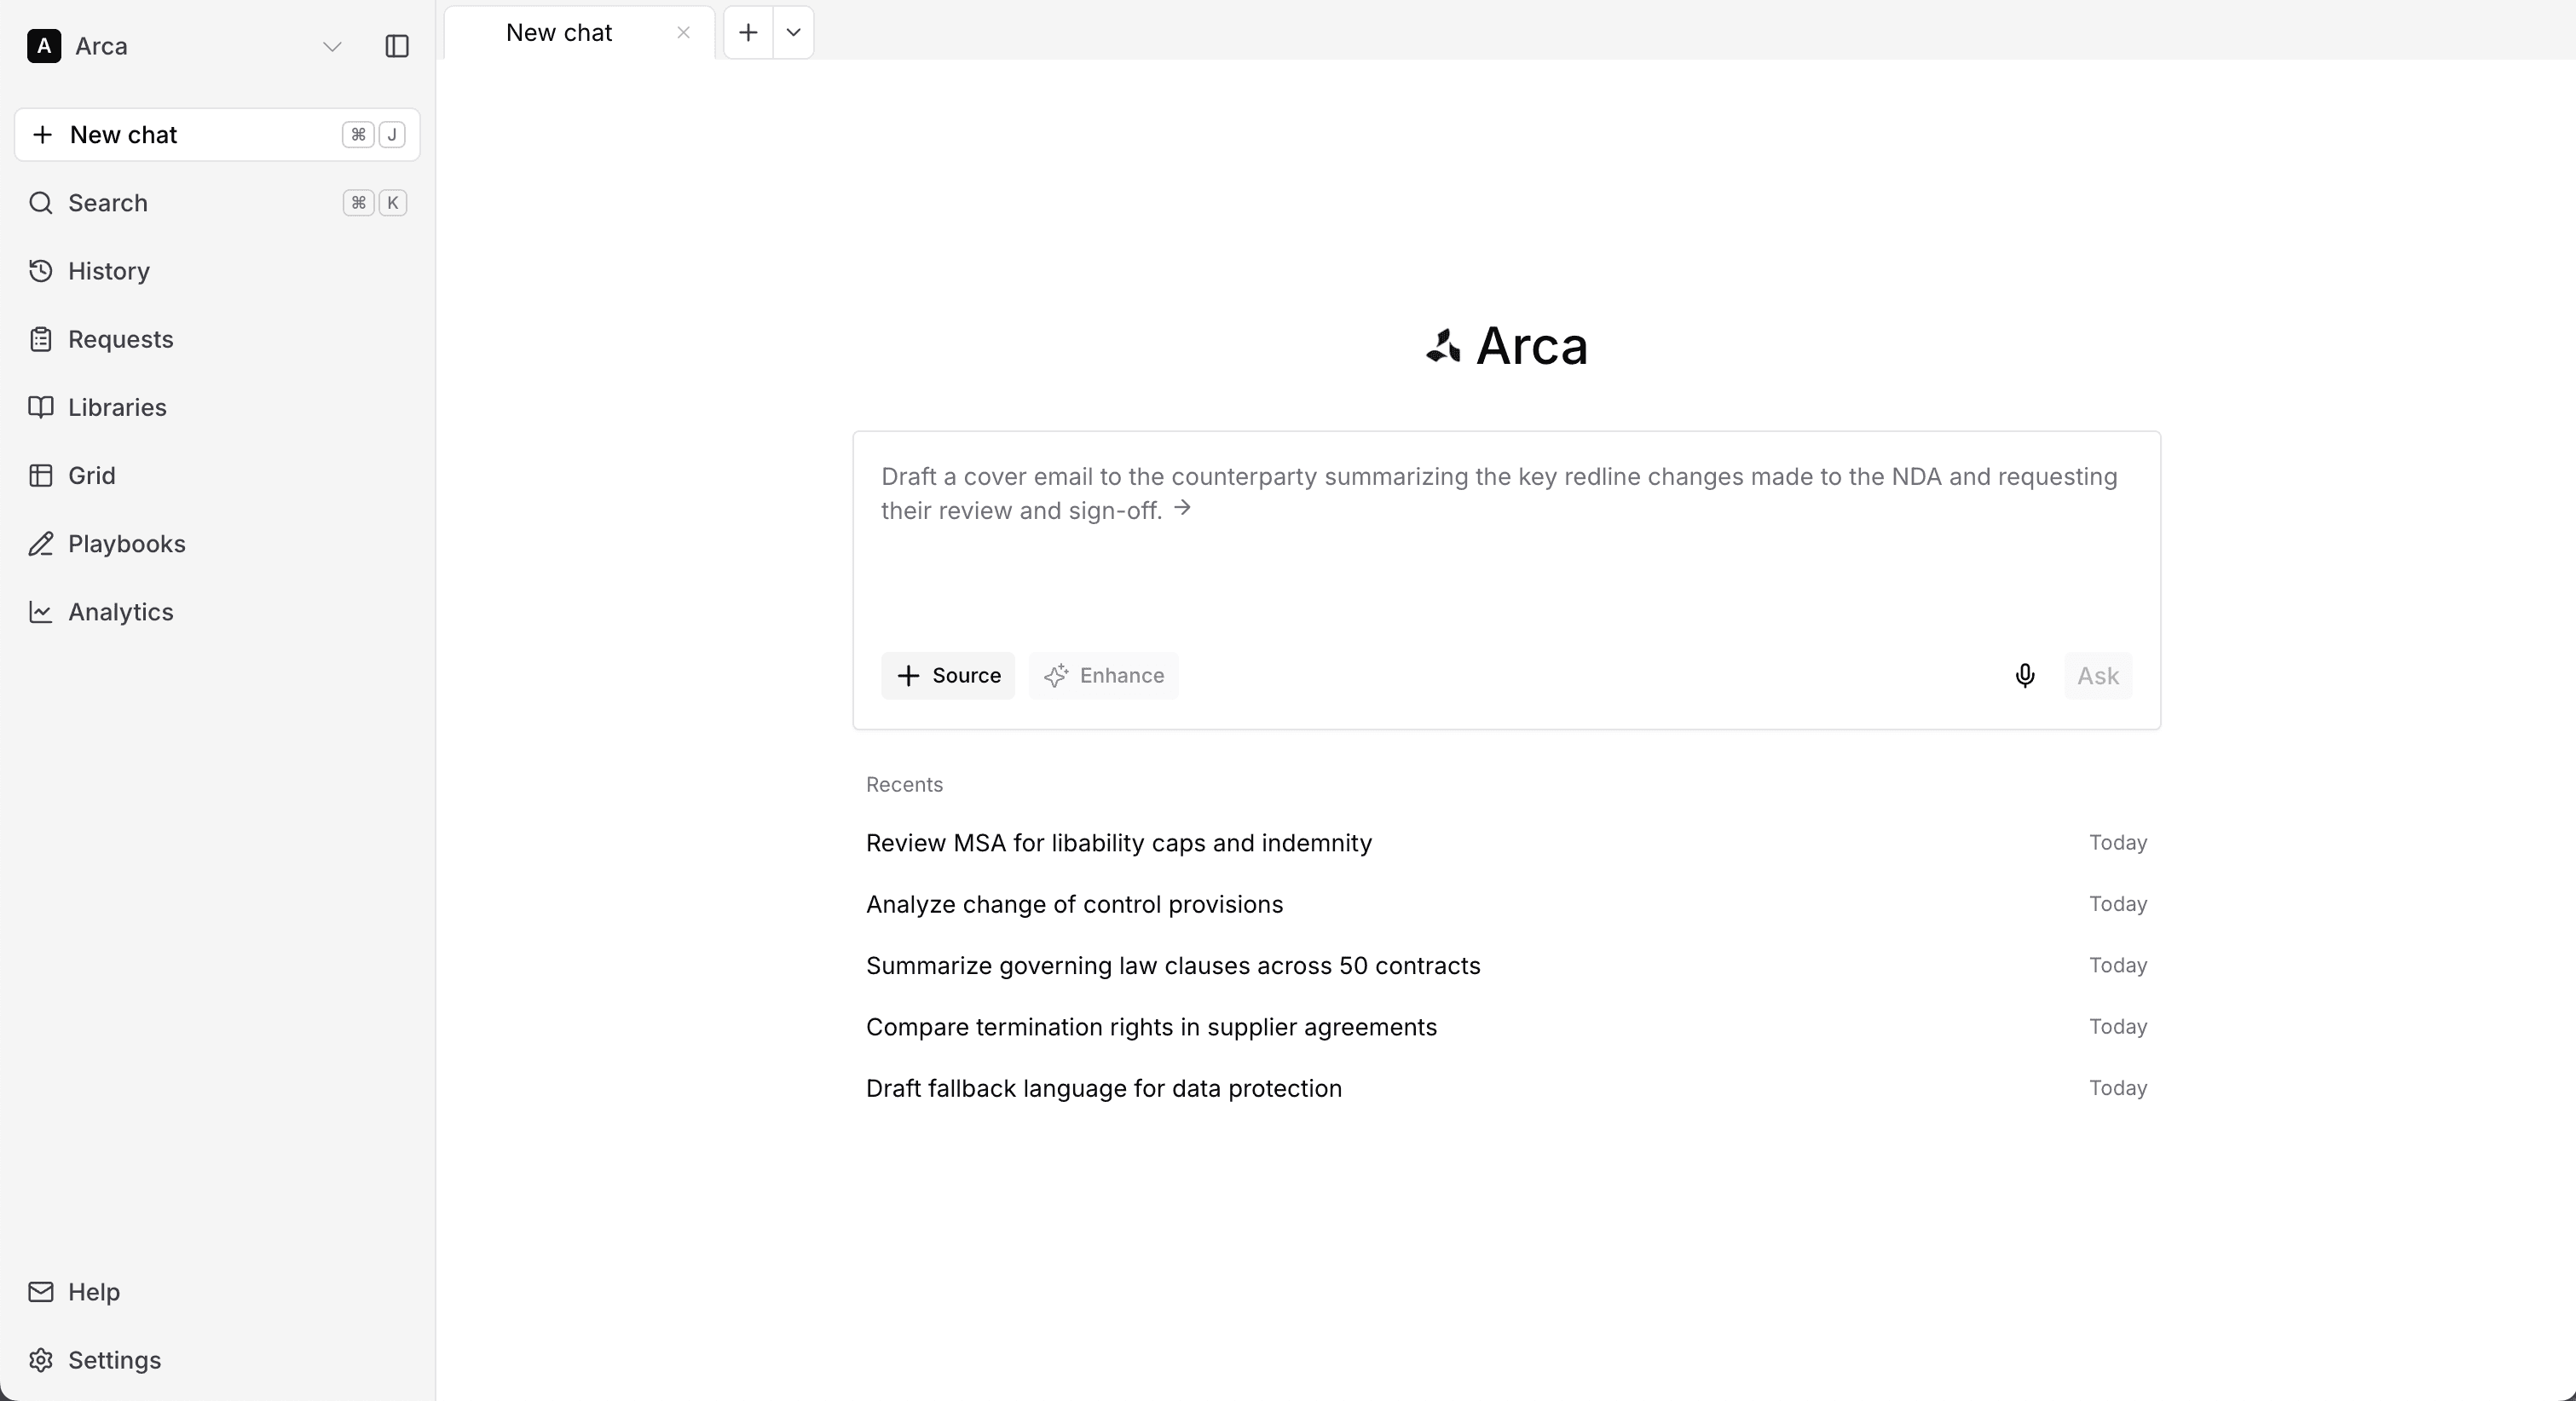Open Playbooks from the sidebar
Image resolution: width=2576 pixels, height=1401 pixels.
click(127, 543)
